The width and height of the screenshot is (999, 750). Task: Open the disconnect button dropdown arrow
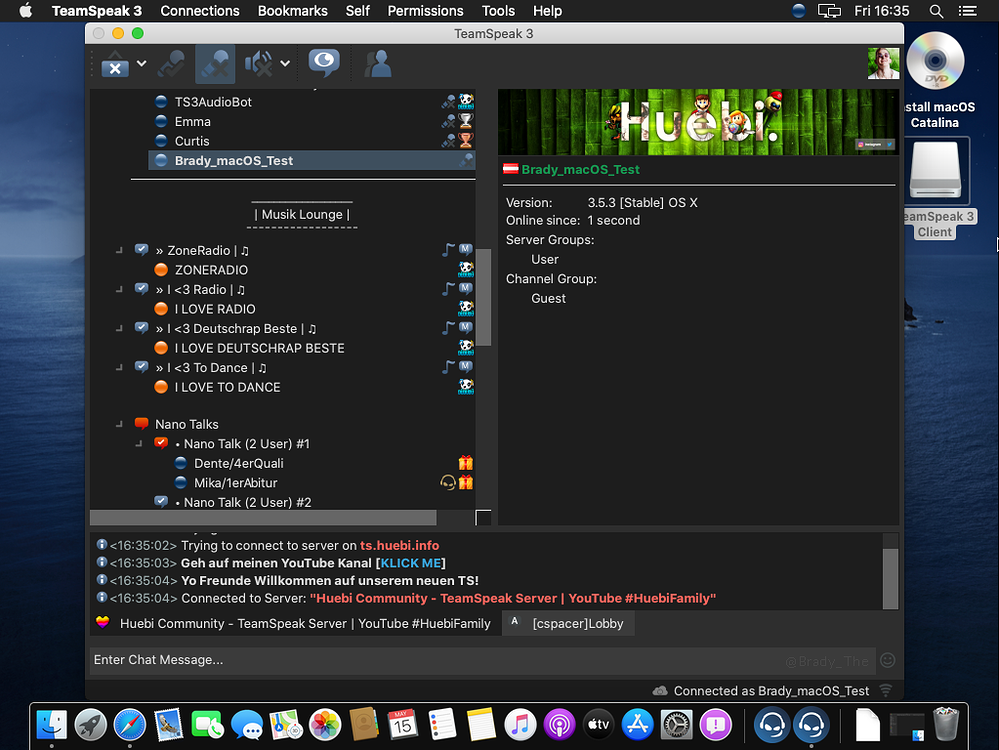pos(141,64)
